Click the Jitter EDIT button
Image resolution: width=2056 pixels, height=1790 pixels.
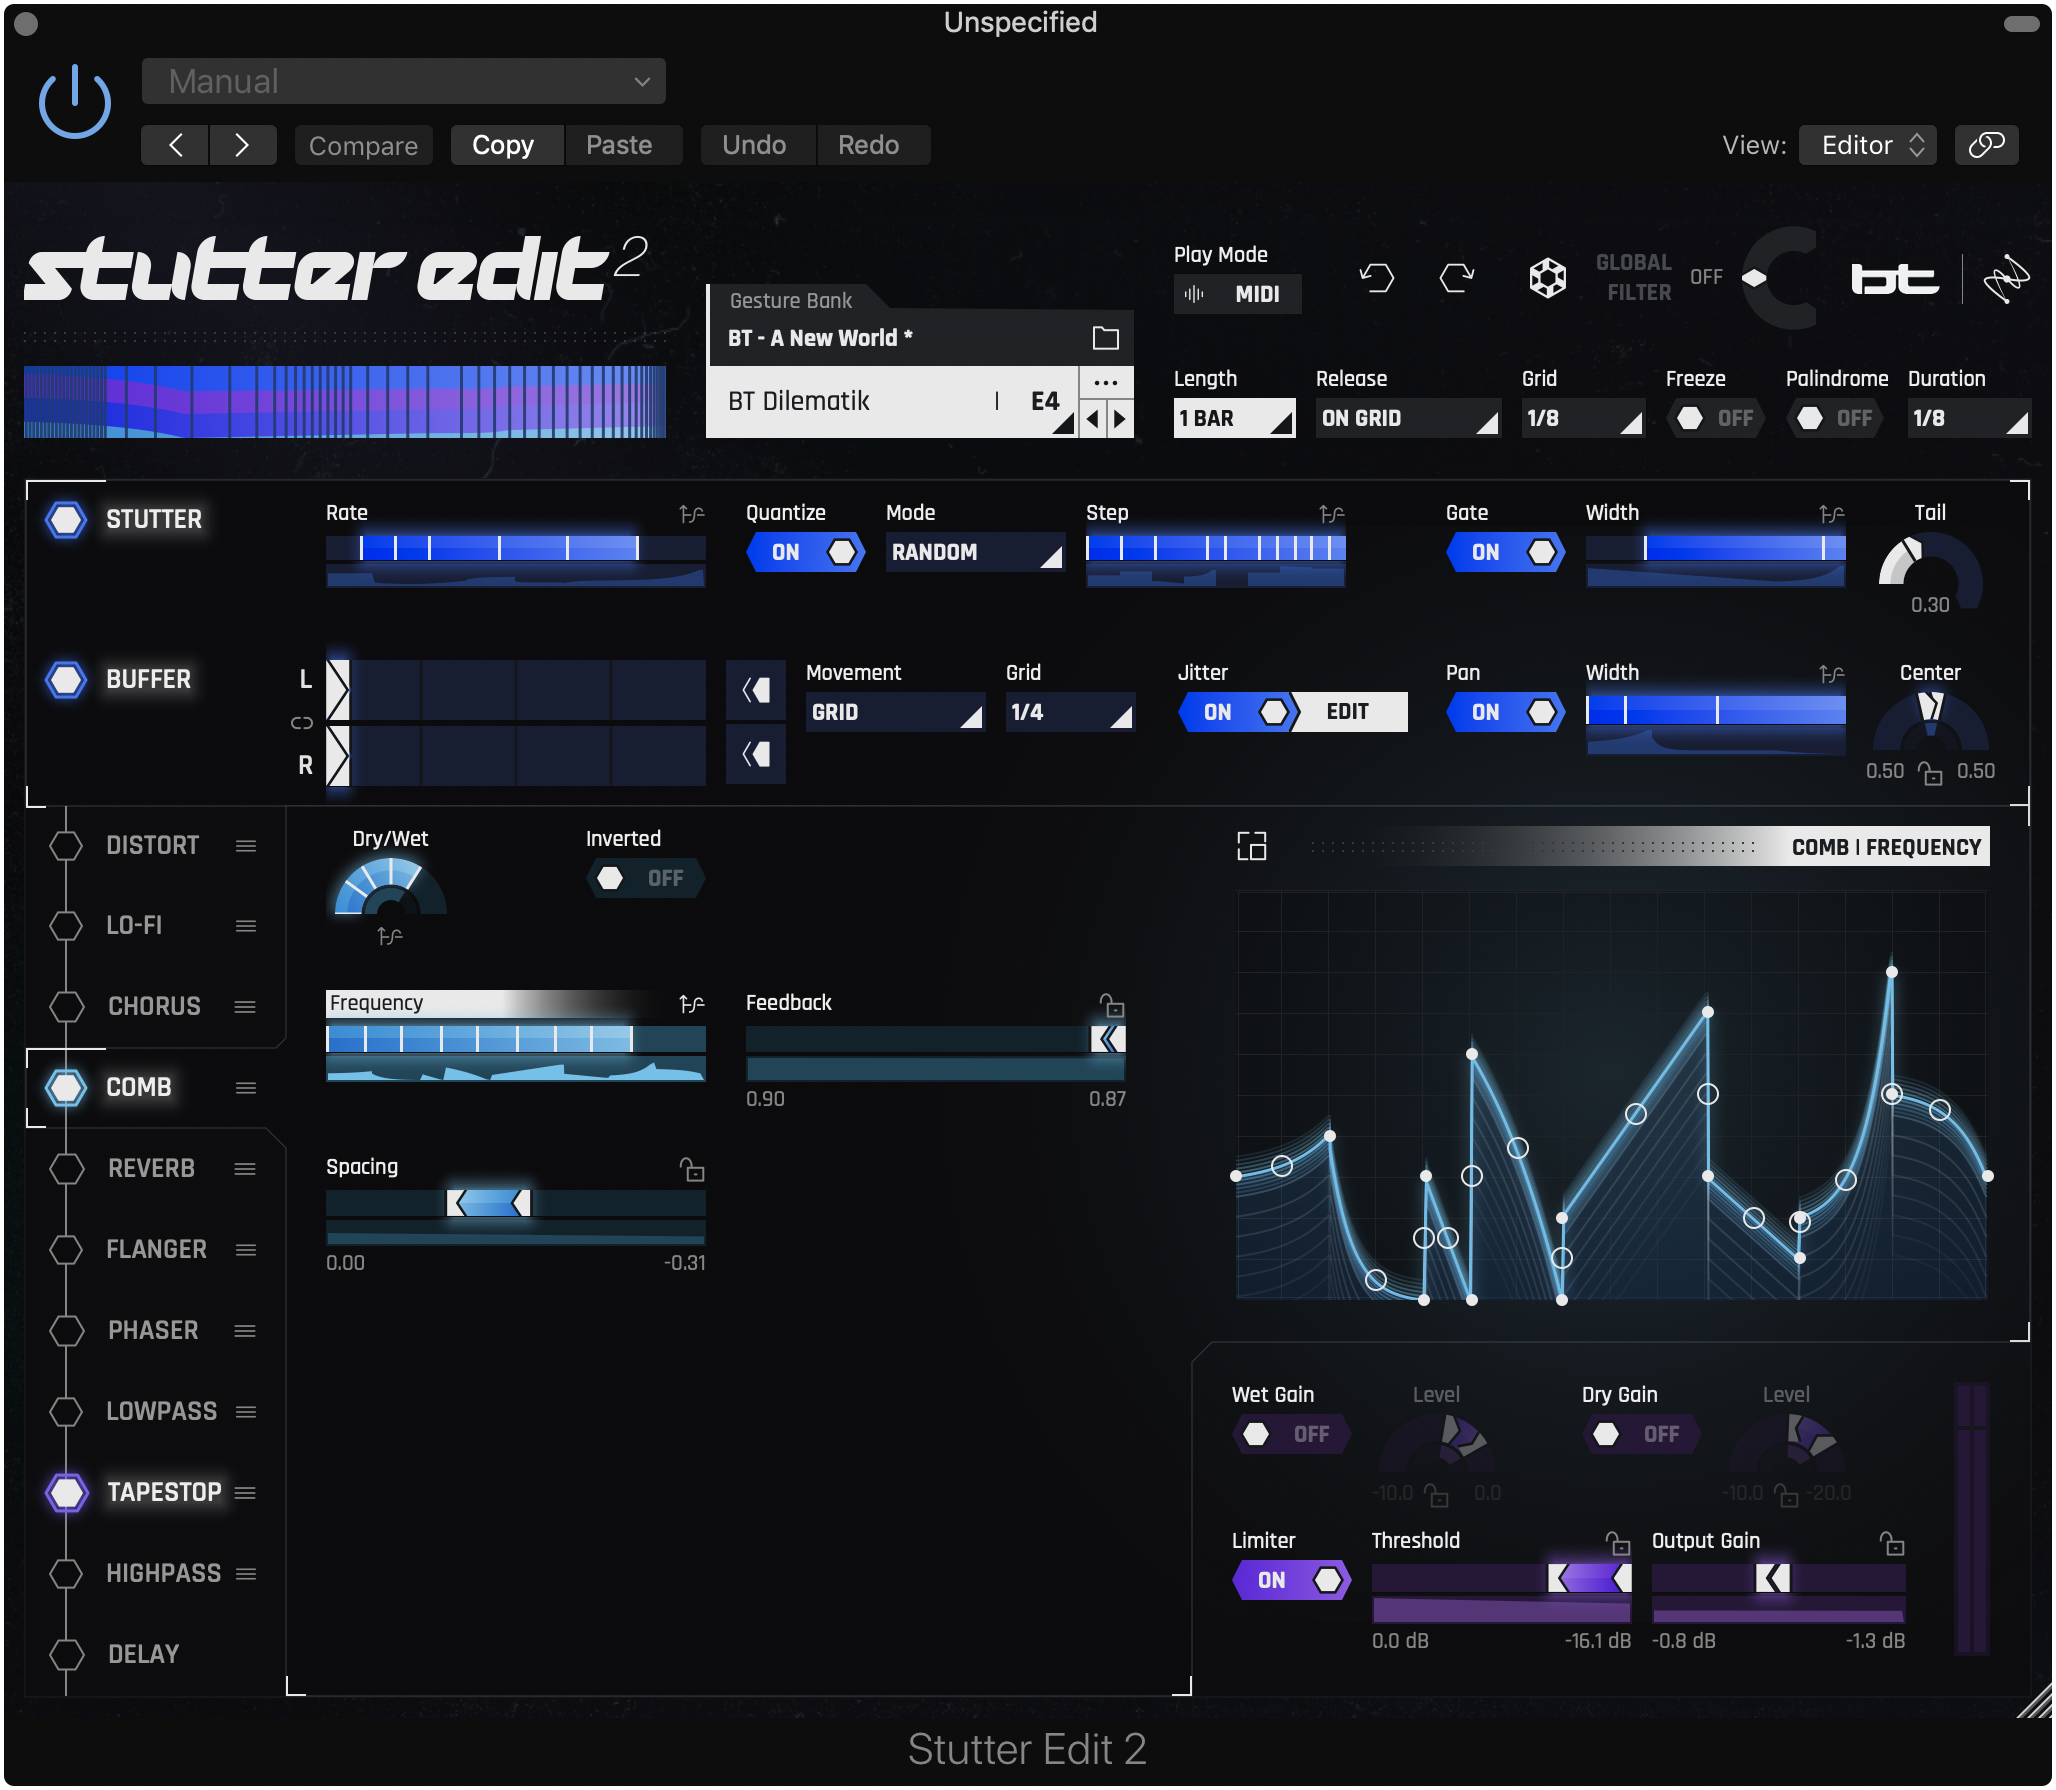point(1347,712)
